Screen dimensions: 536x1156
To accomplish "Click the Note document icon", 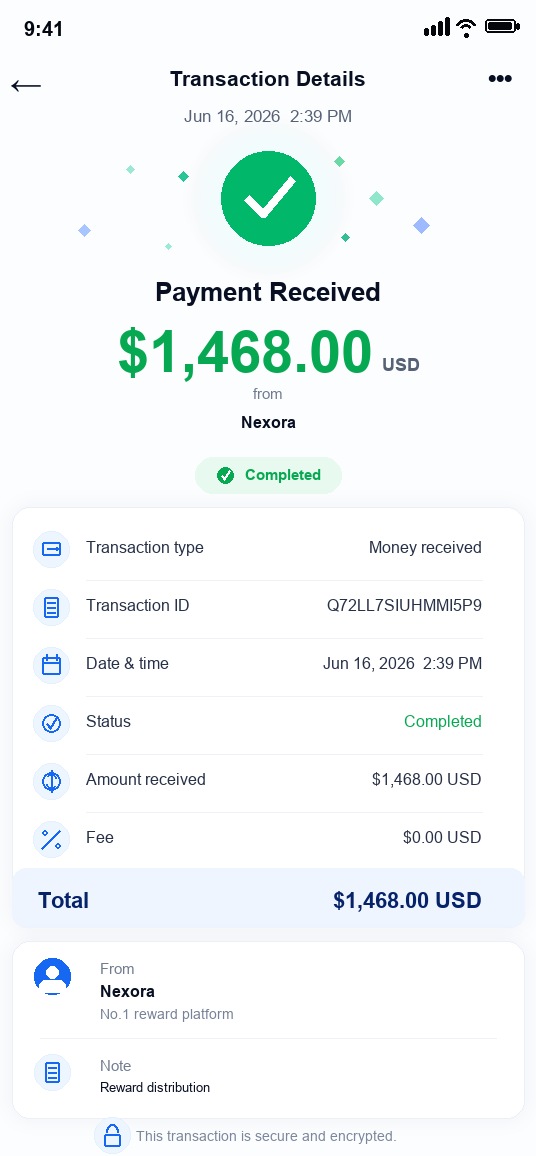I will pyautogui.click(x=52, y=1072).
